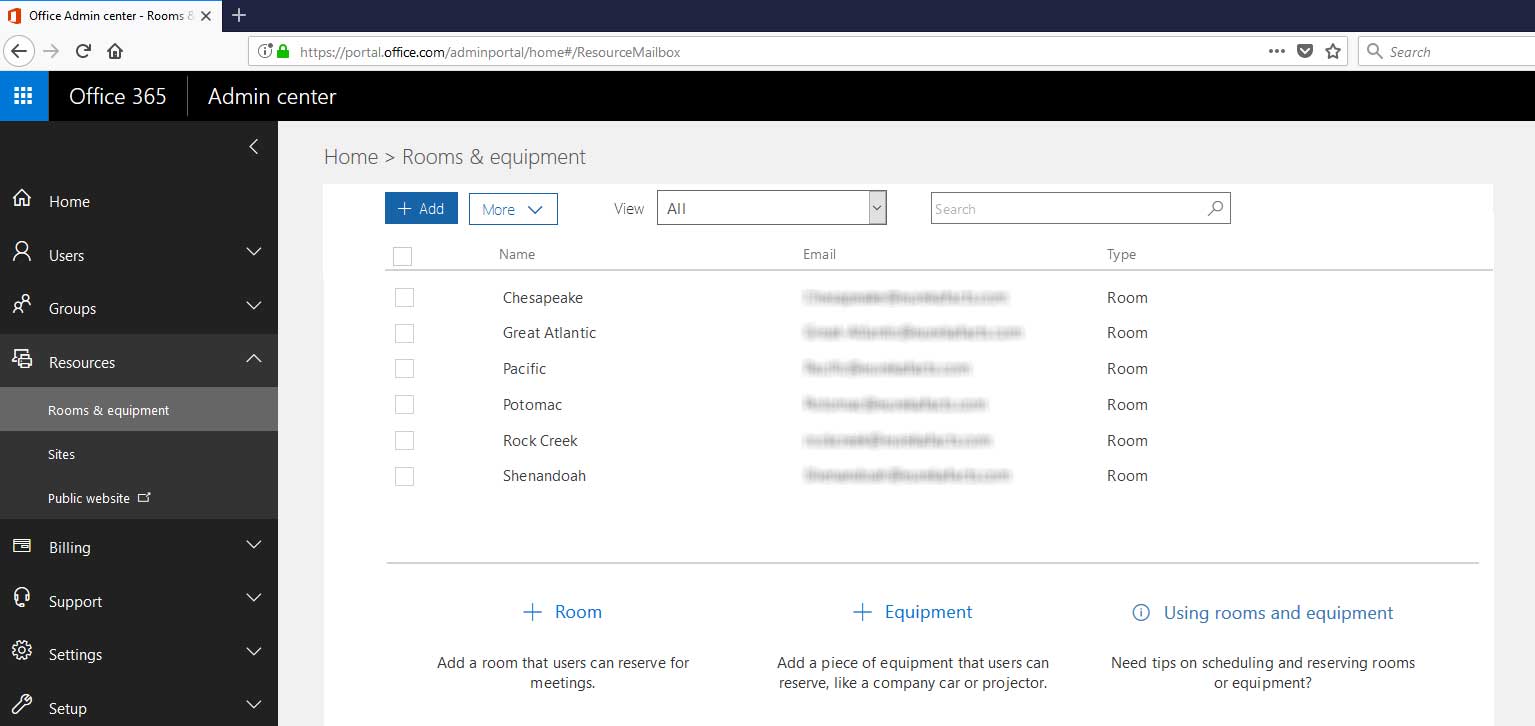Click the browser reload icon
1535x726 pixels.
click(83, 51)
